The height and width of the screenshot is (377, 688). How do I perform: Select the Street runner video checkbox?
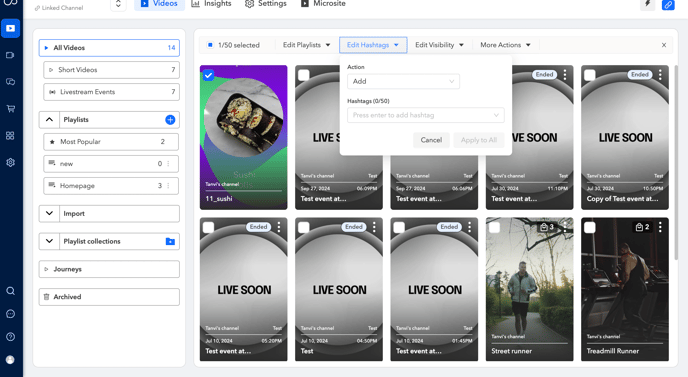click(494, 227)
